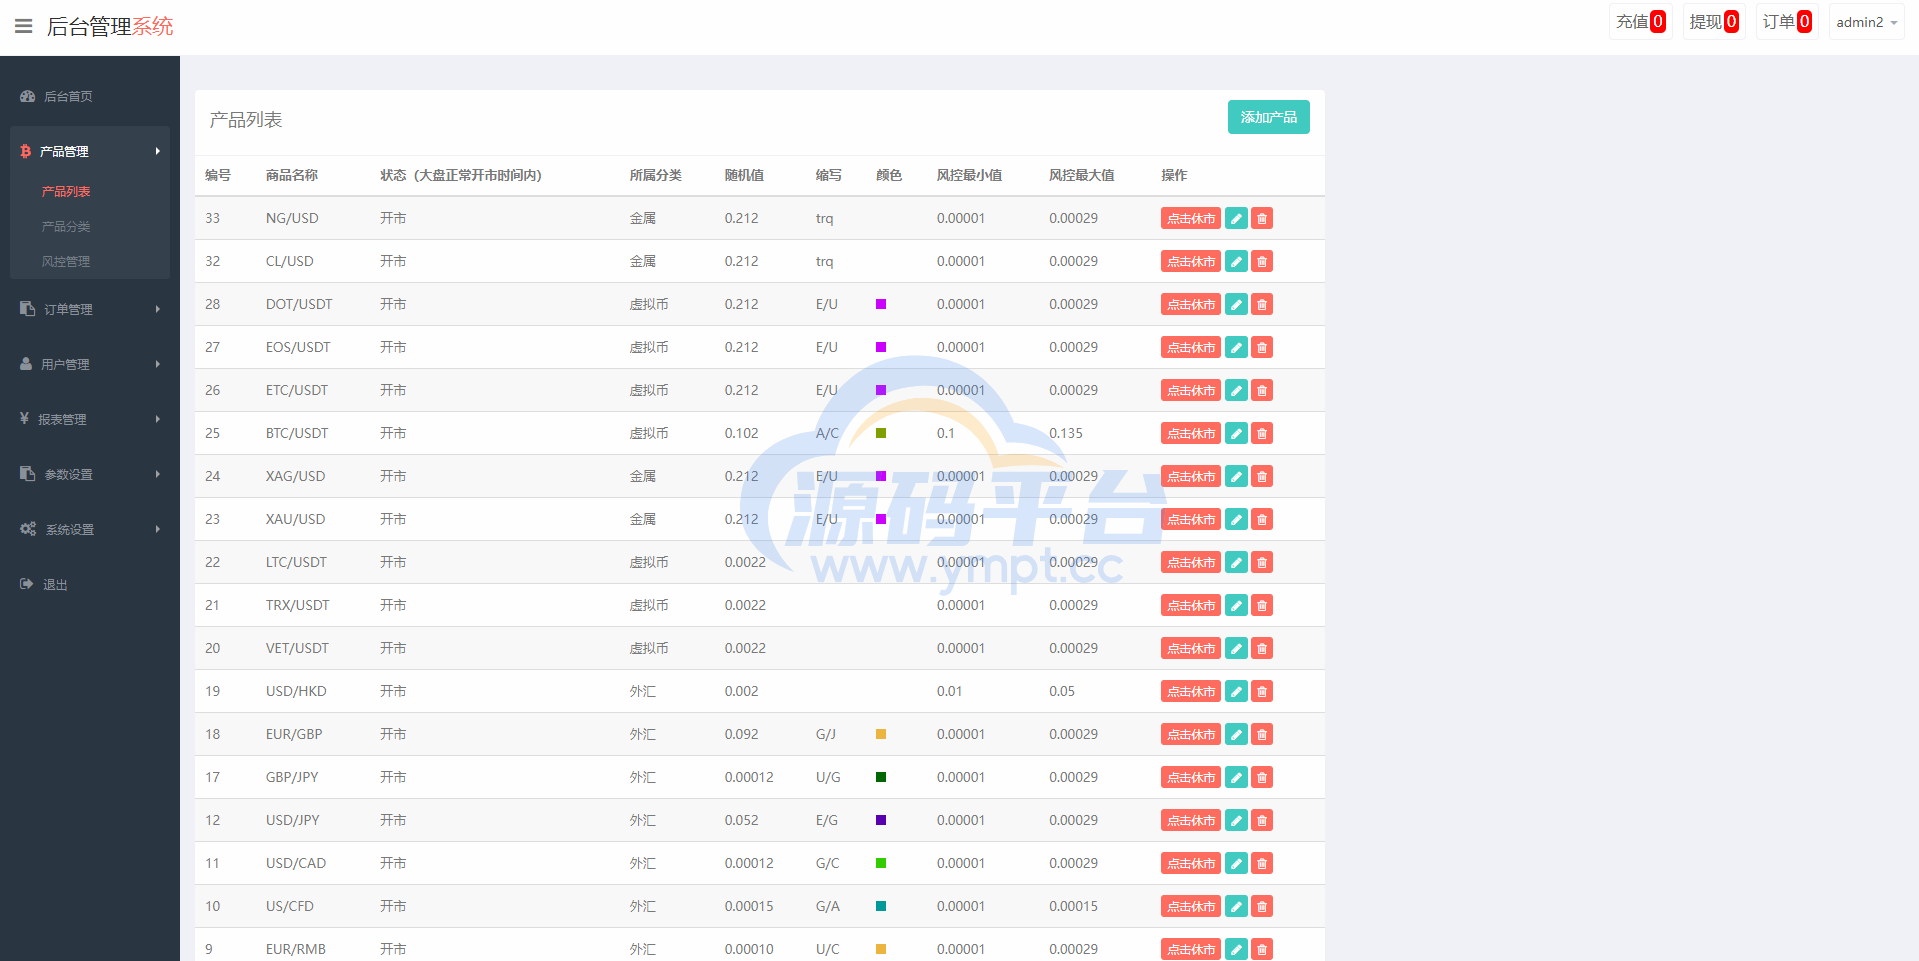This screenshot has width=1919, height=961.
Task: Delete the CL/USD product via trash icon
Action: coord(1262,261)
